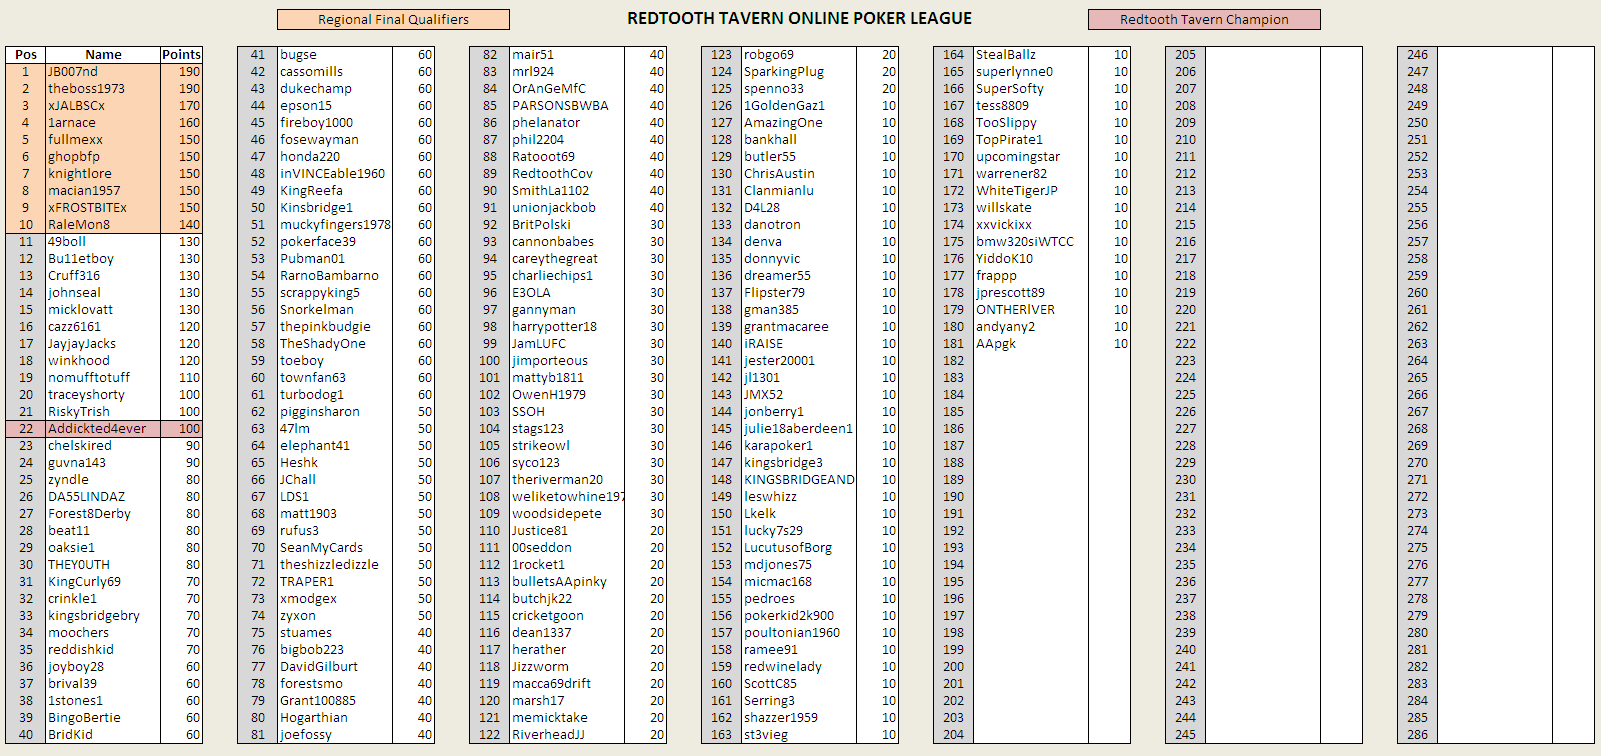Click the Points column header

(181, 54)
